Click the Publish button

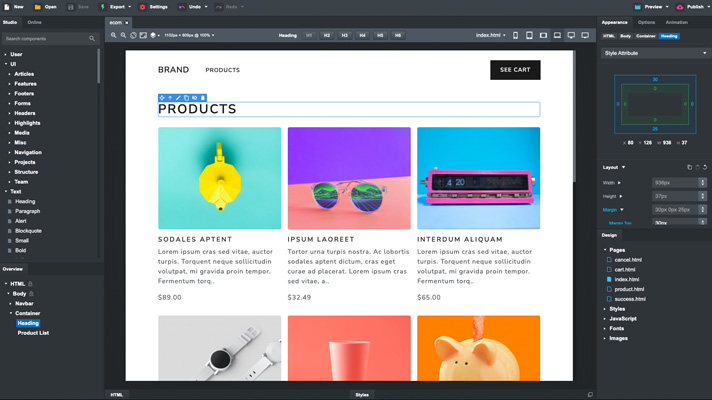tap(691, 7)
